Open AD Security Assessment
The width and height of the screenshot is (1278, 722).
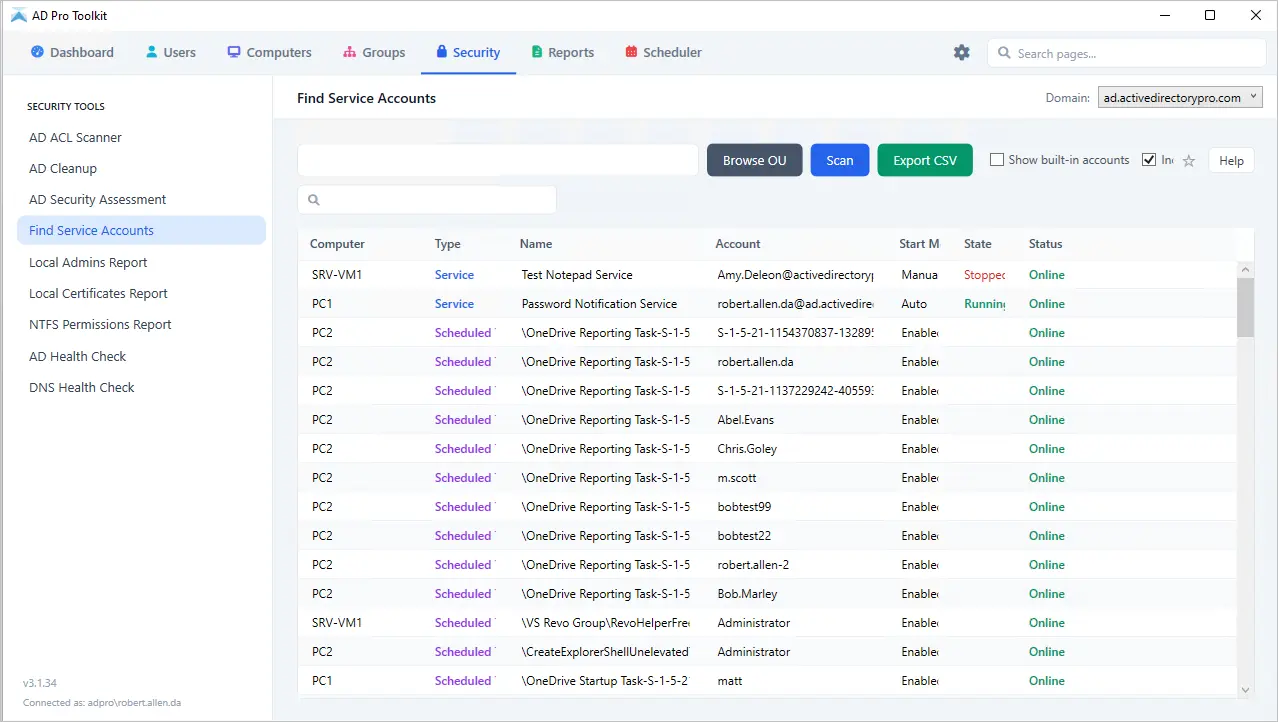97,199
